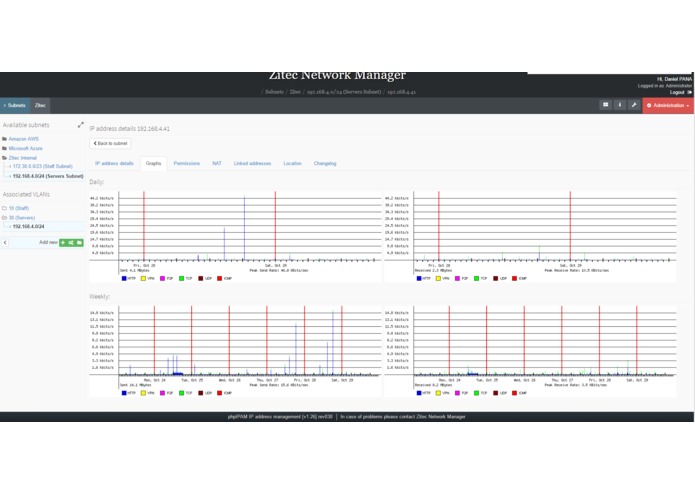Image resolution: width=695 pixels, height=494 pixels.
Task: Open the Changelog tab
Action: [x=325, y=163]
